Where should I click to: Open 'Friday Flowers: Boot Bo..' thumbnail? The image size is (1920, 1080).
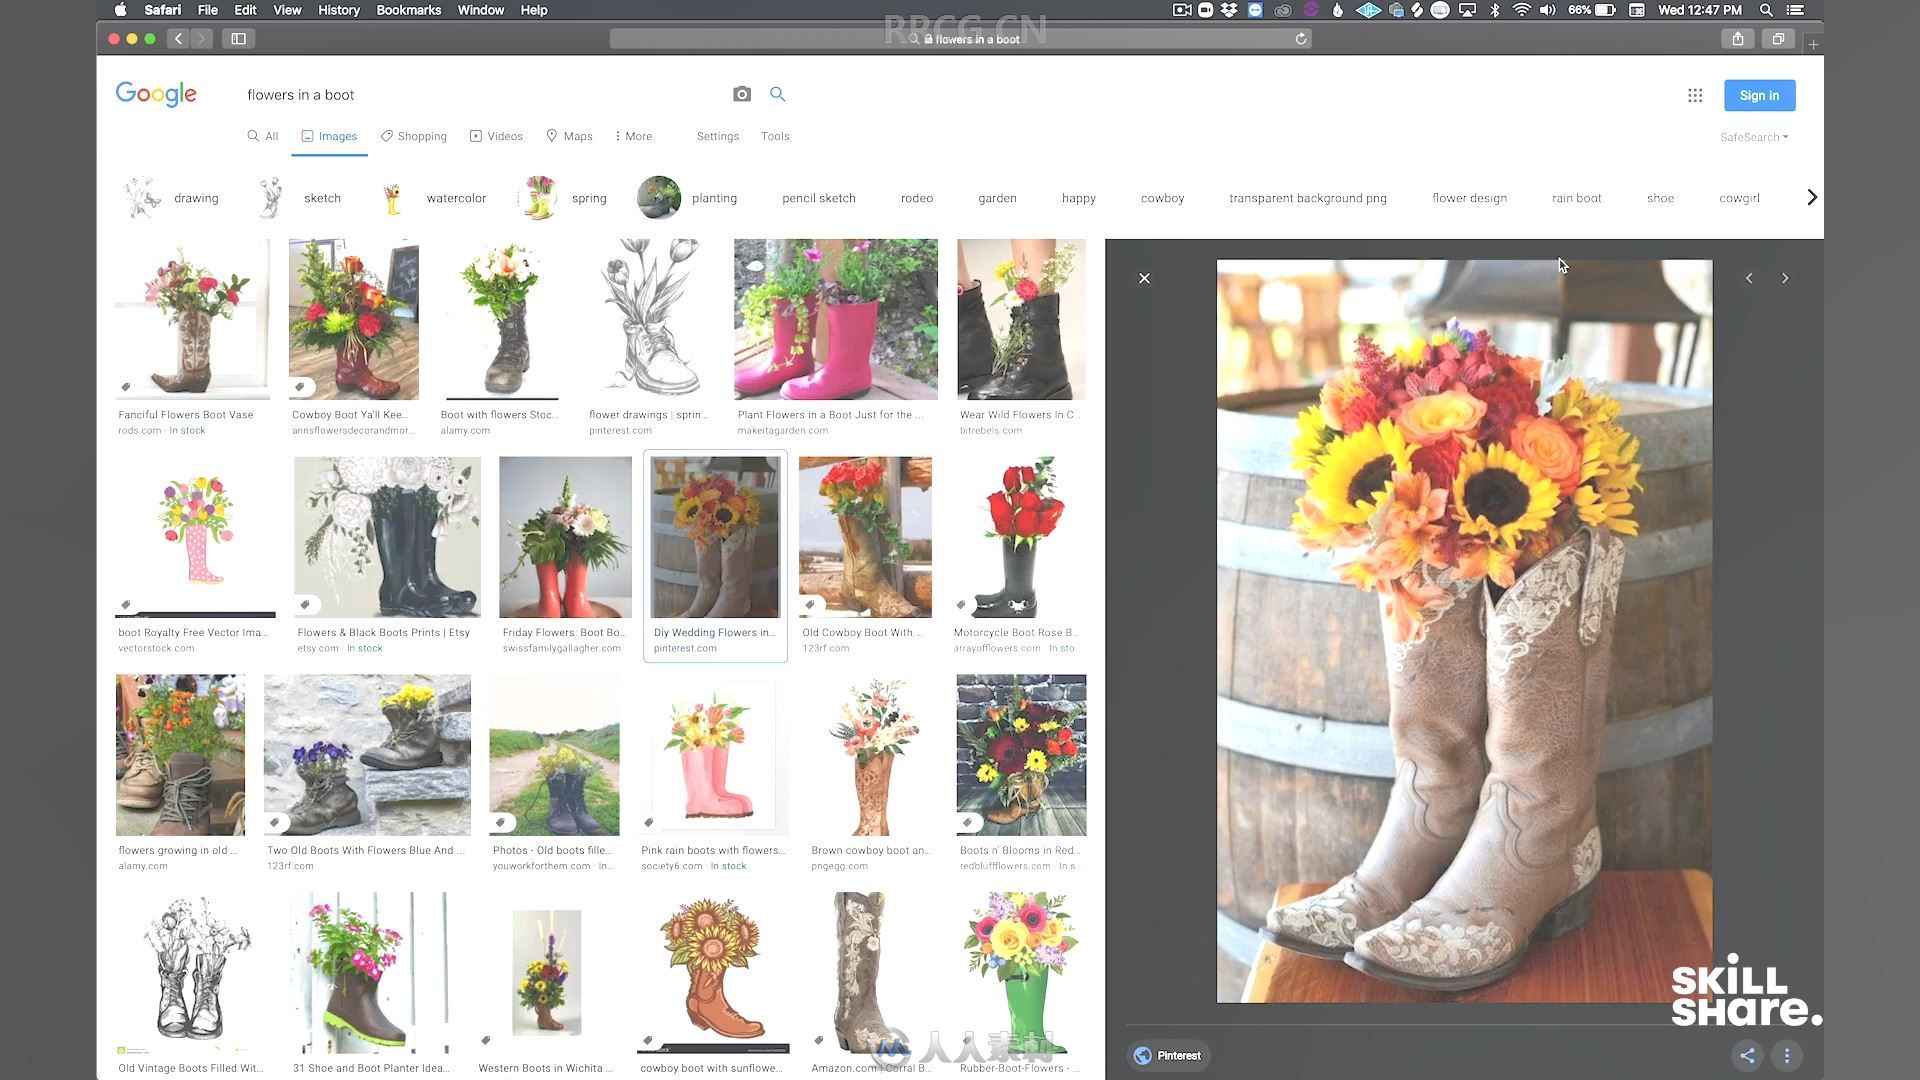(x=565, y=537)
